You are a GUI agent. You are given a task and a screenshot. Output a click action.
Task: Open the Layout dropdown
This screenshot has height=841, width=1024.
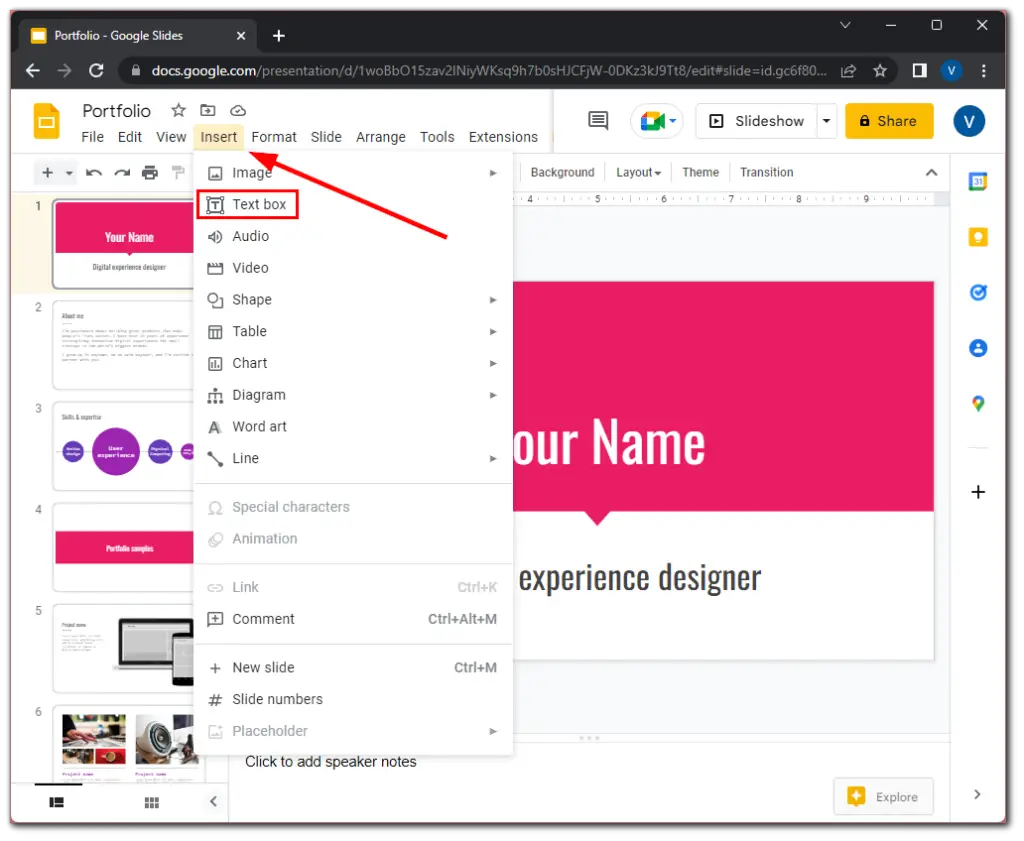tap(638, 172)
